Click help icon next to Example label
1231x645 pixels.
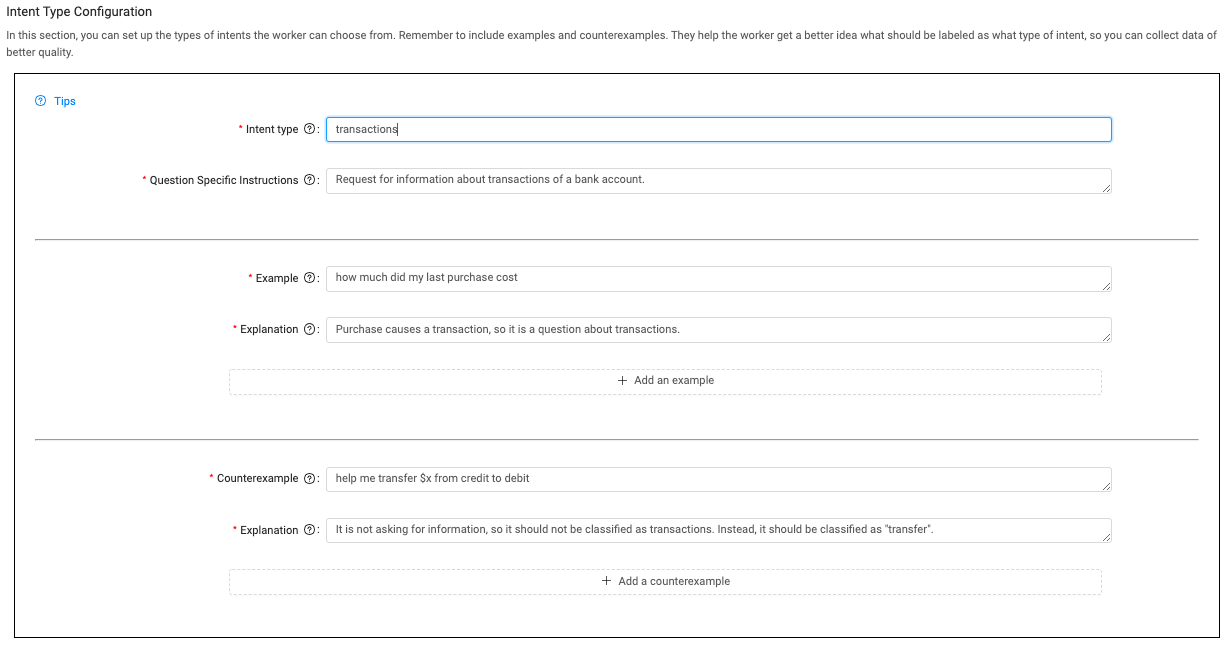tap(309, 278)
